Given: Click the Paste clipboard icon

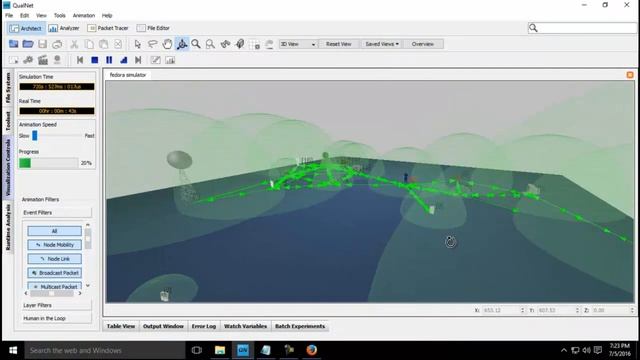Looking at the screenshot, I should pos(104,44).
